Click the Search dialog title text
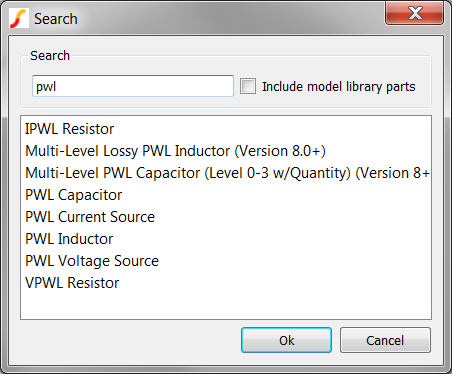 pyautogui.click(x=56, y=19)
